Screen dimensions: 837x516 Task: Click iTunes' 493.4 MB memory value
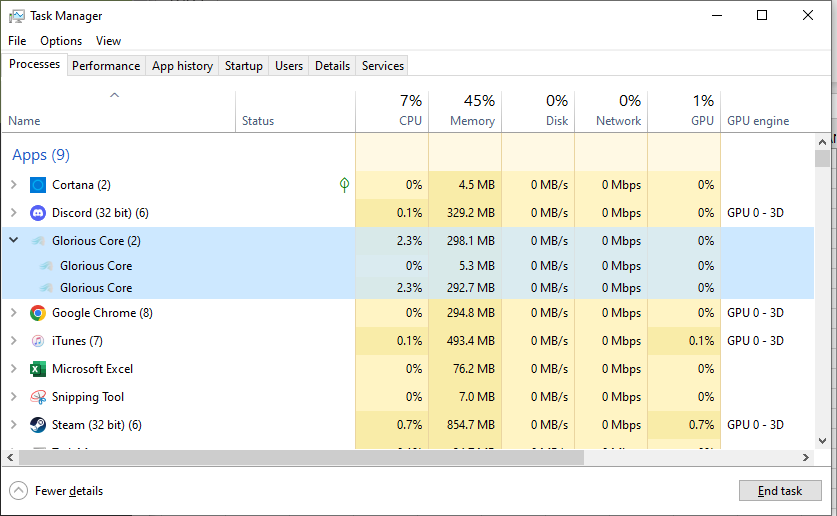pyautogui.click(x=471, y=340)
